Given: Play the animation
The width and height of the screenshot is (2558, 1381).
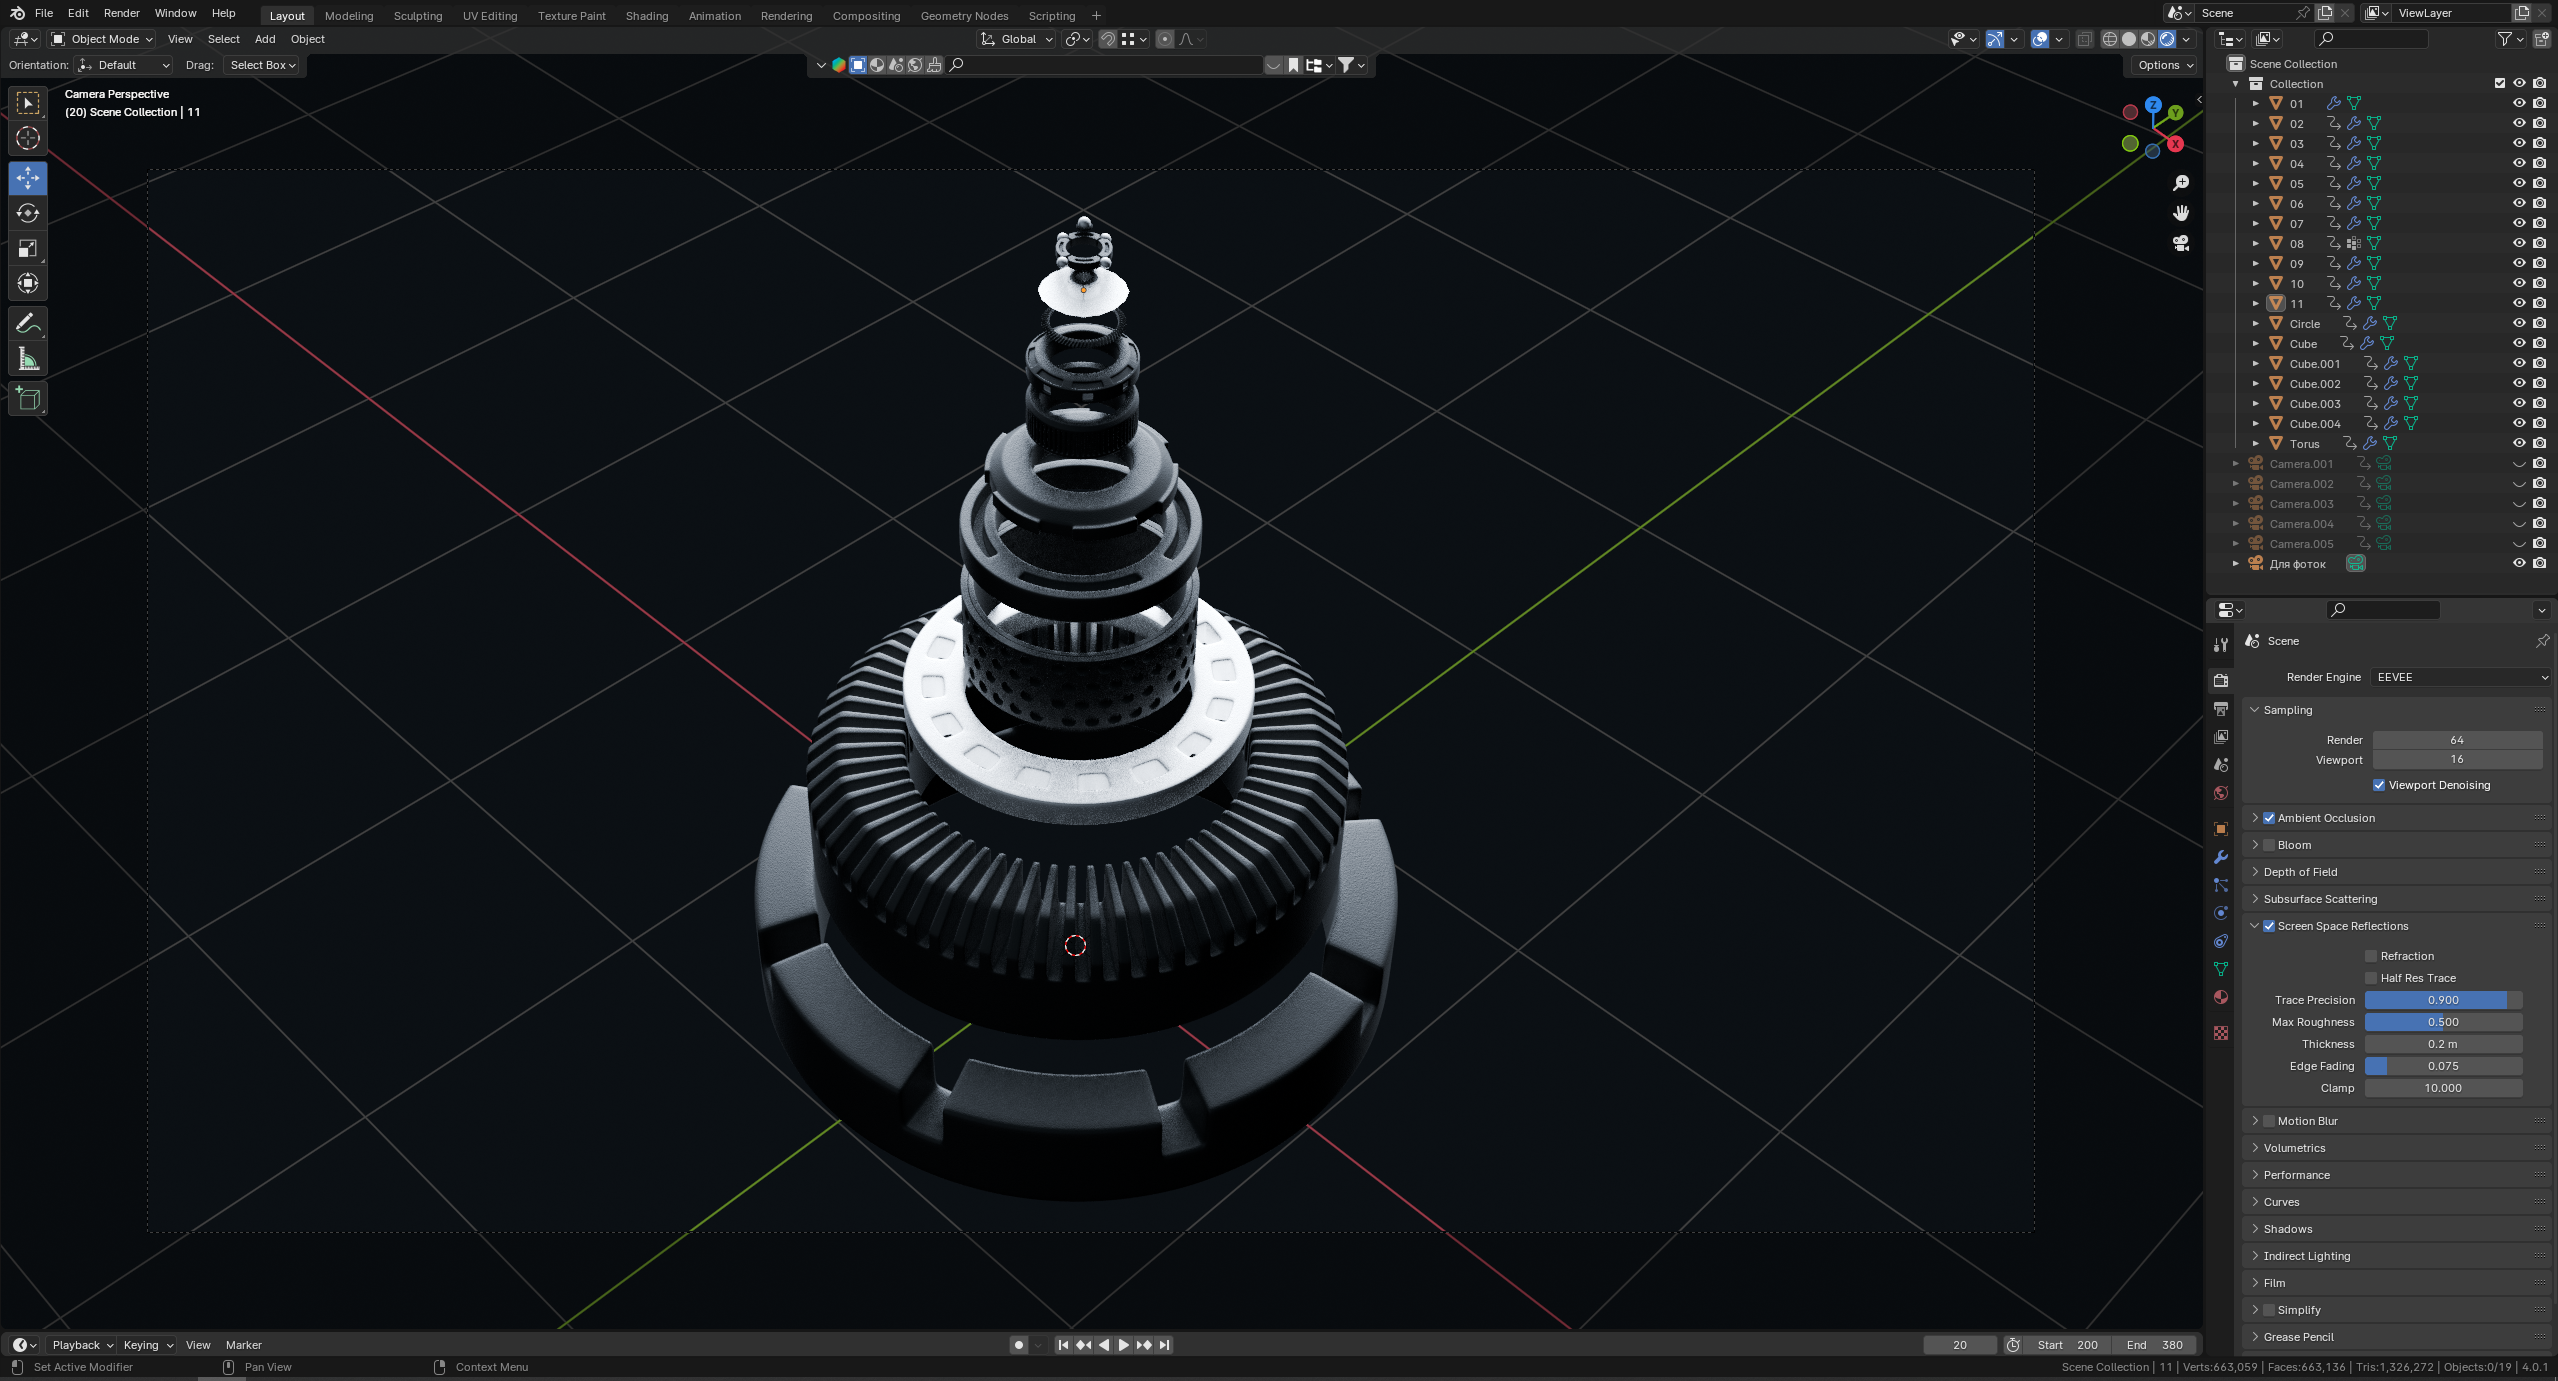Looking at the screenshot, I should 1123,1345.
